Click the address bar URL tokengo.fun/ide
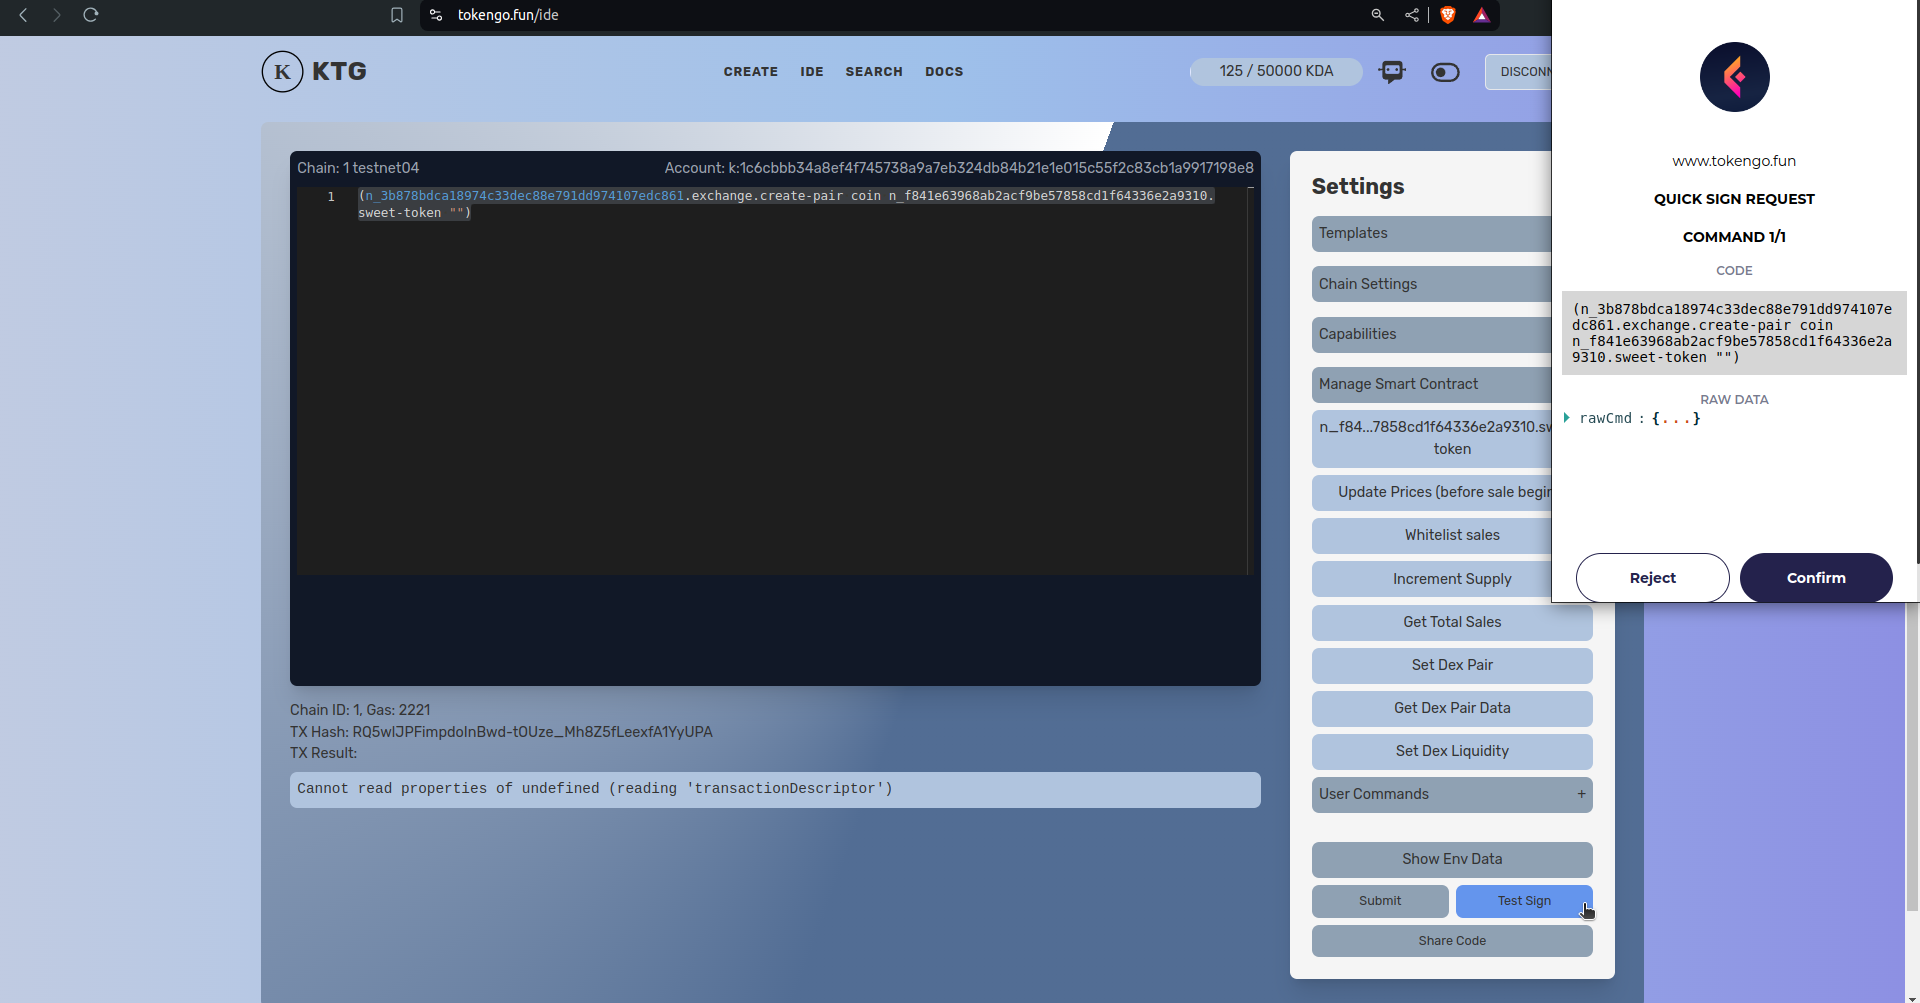The width and height of the screenshot is (1920, 1003). coord(508,15)
